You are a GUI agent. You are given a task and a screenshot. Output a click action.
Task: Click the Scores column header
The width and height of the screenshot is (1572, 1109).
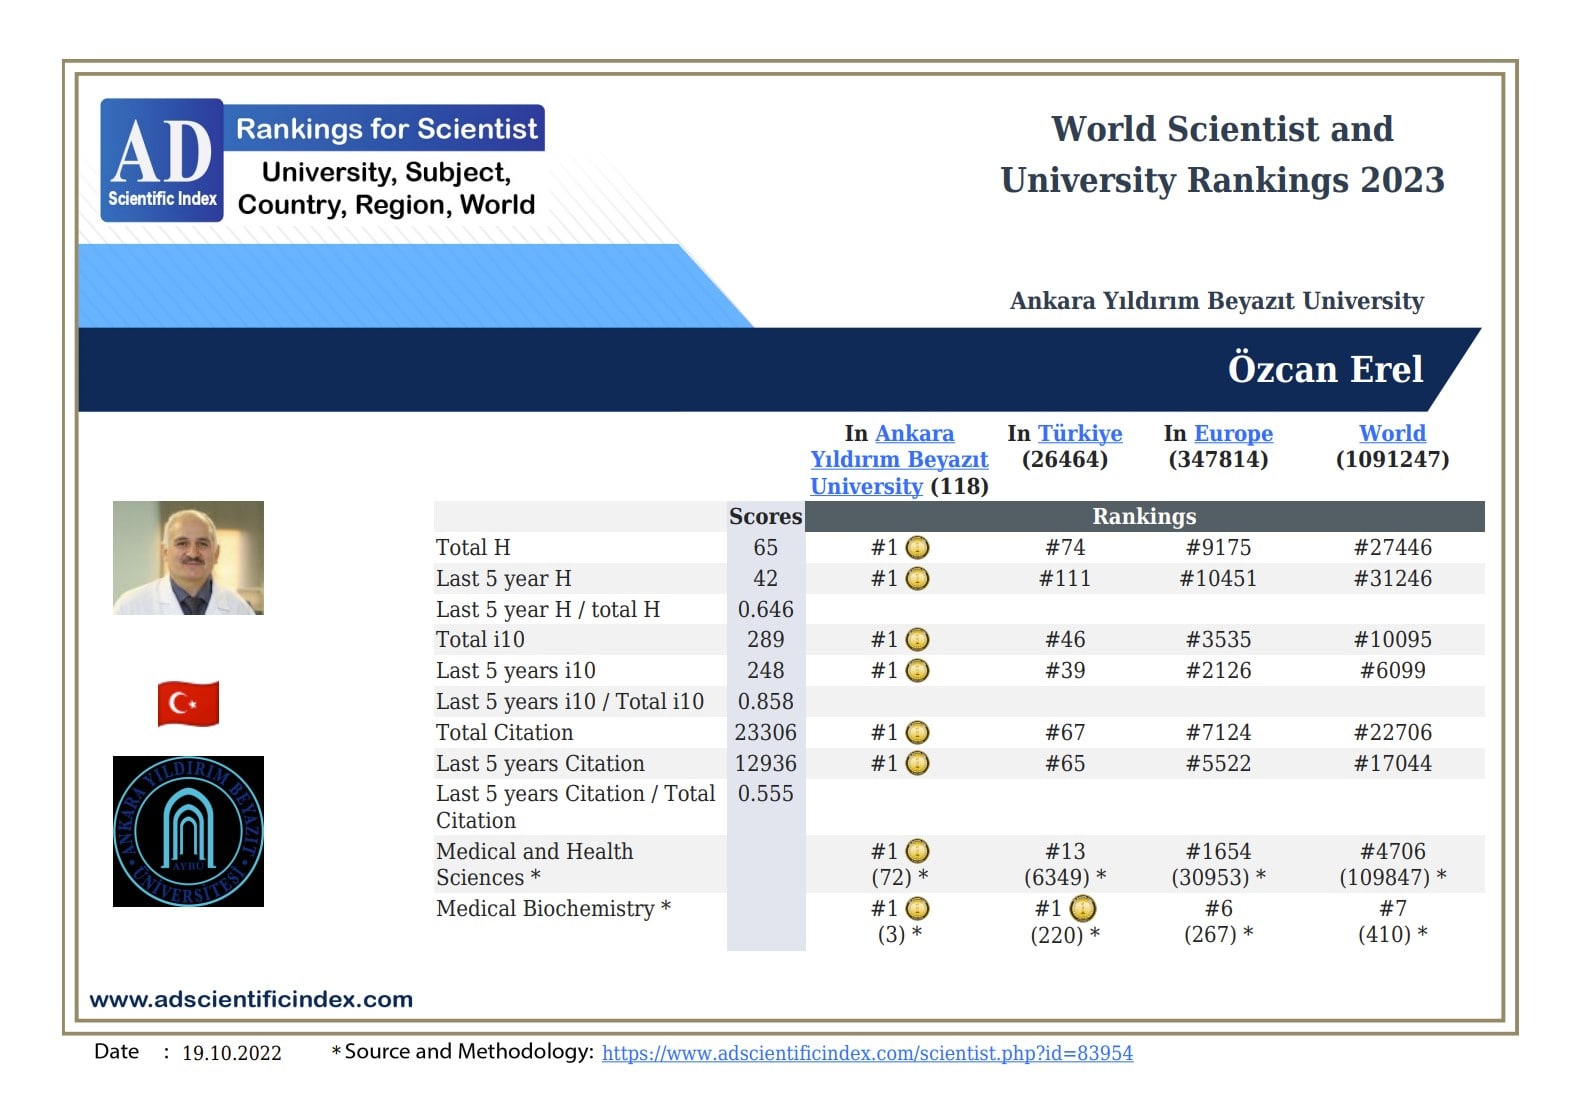click(765, 516)
